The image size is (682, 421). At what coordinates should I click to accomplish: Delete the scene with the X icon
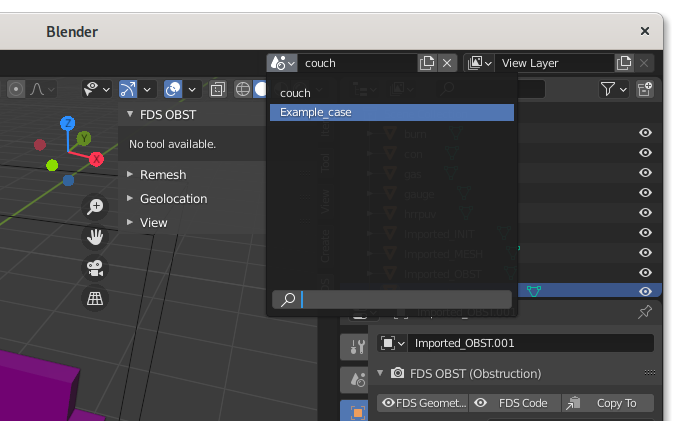[x=447, y=63]
